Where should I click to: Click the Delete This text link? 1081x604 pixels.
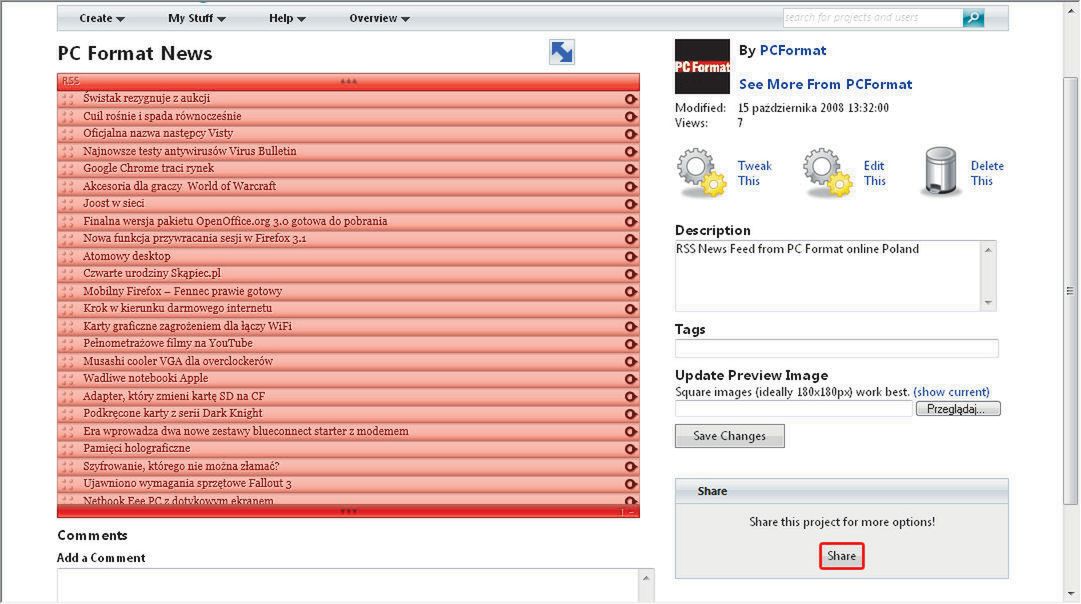pos(987,173)
